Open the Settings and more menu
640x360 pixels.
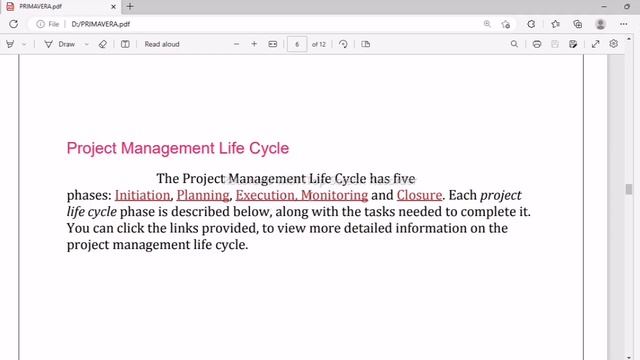pyautogui.click(x=623, y=24)
